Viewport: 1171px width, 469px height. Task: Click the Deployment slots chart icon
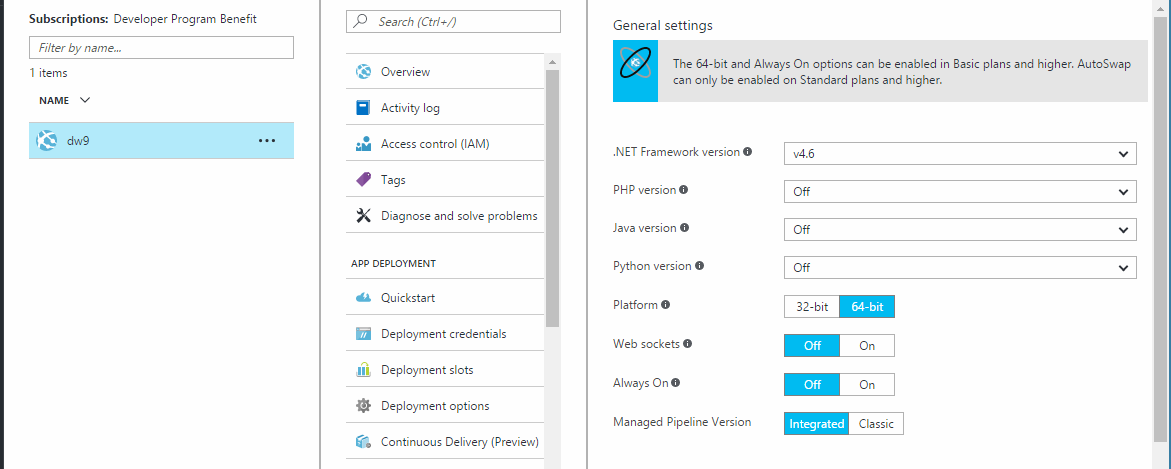[363, 370]
